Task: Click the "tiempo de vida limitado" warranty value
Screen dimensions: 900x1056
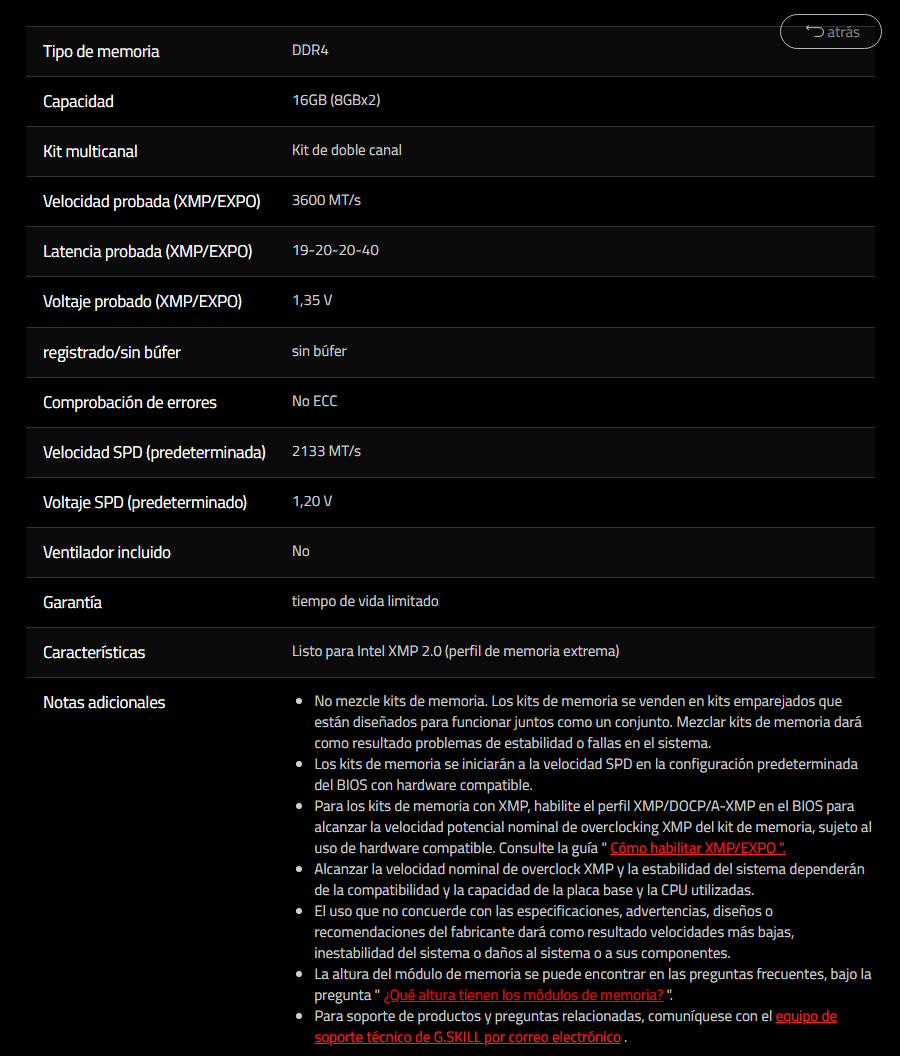Action: (x=365, y=601)
